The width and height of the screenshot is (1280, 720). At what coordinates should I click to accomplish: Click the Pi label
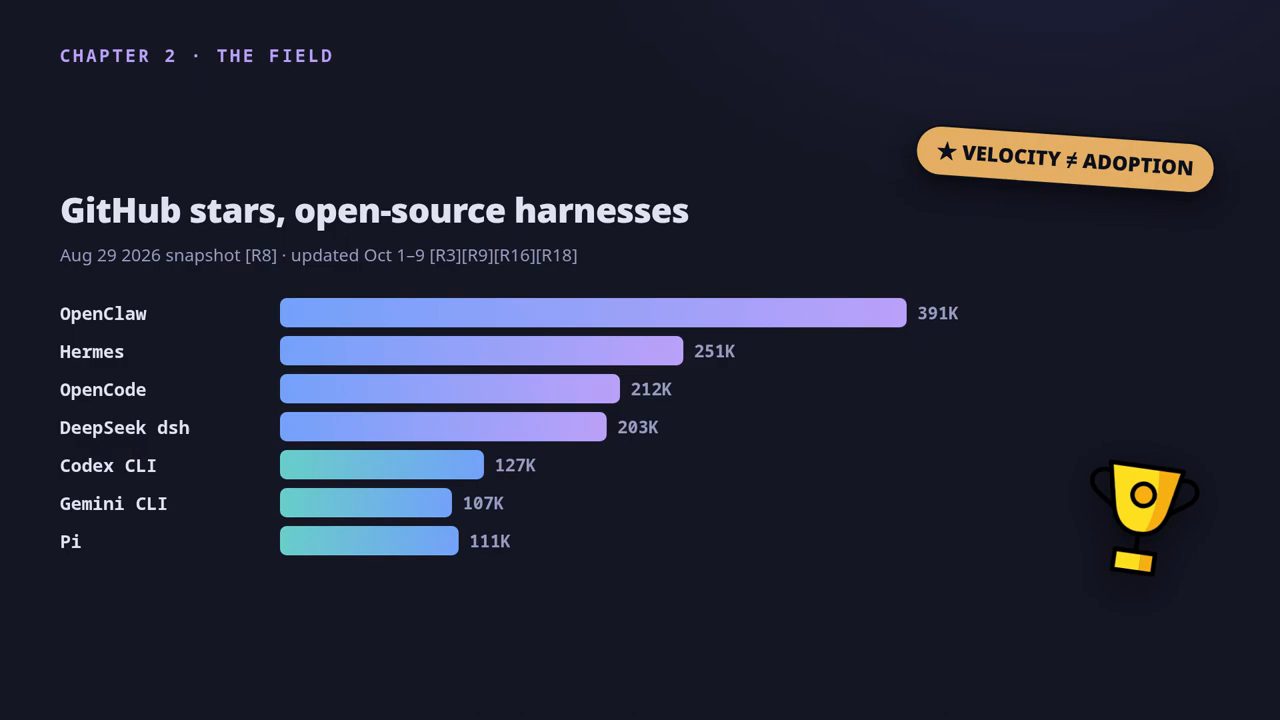pyautogui.click(x=71, y=541)
